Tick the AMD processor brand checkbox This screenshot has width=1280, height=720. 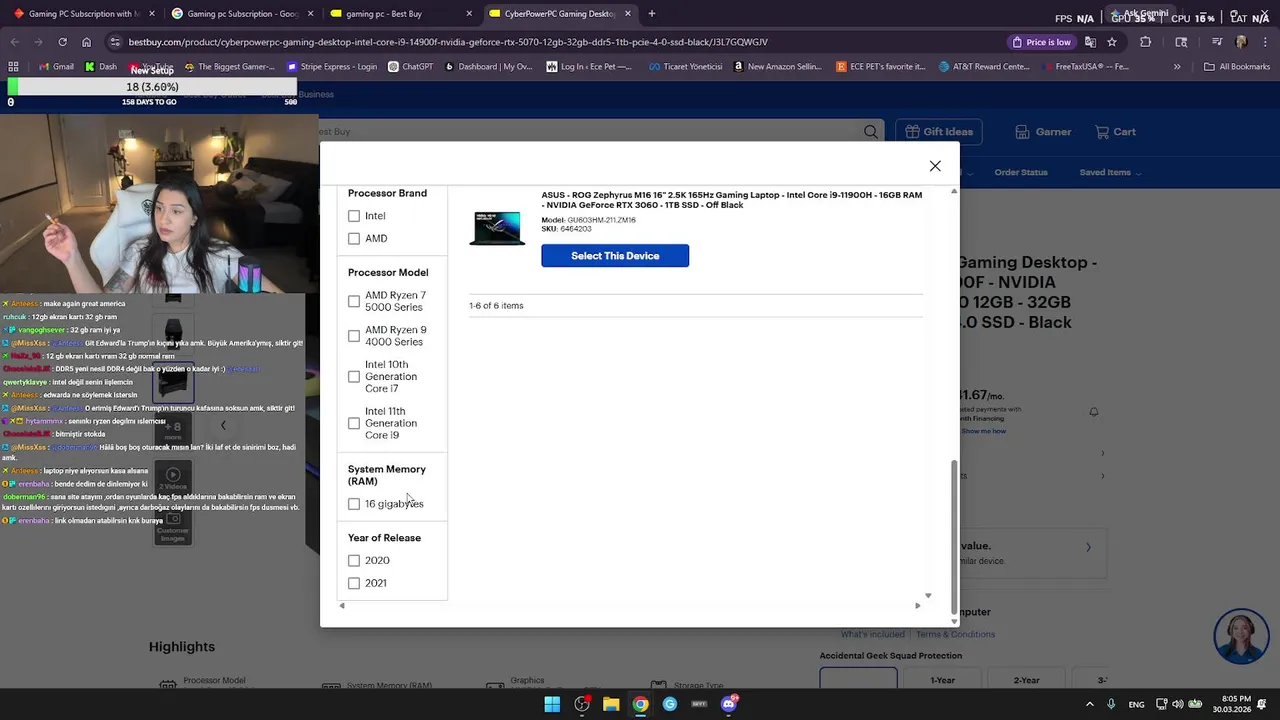[354, 239]
